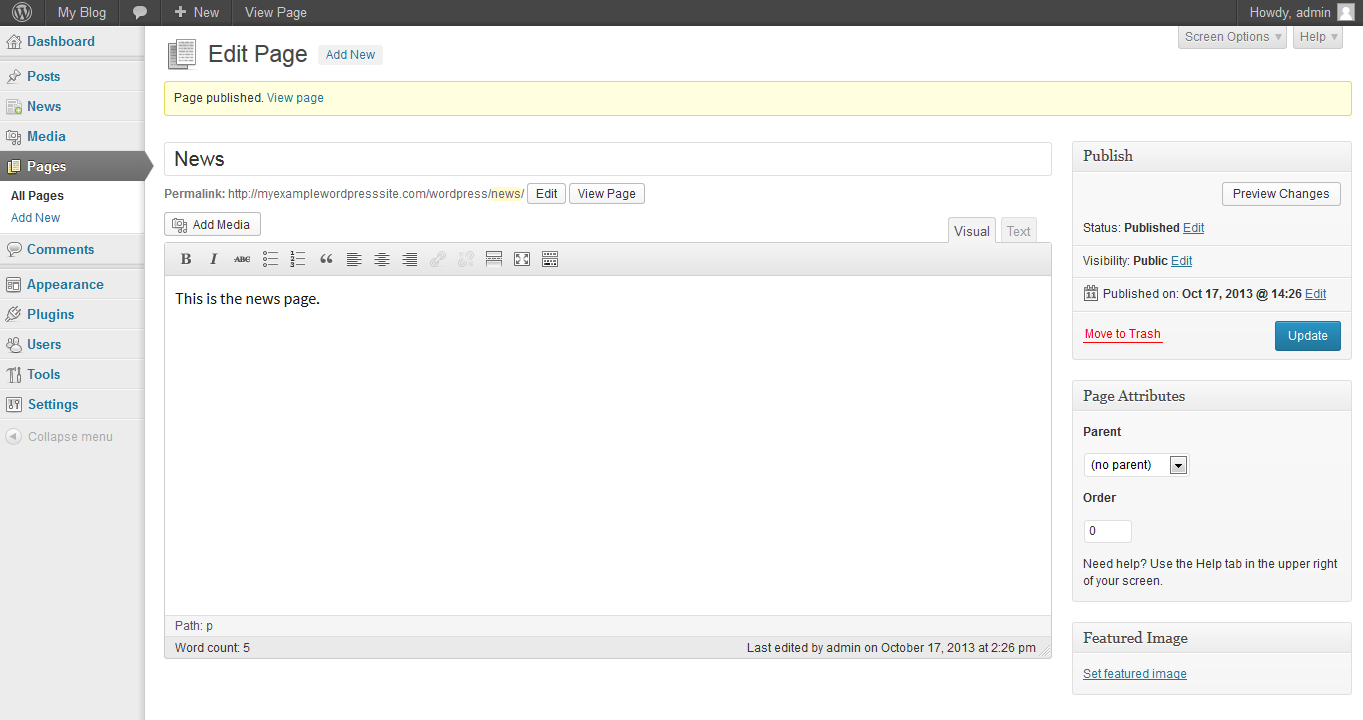Go to All Pages submenu item
1363x720 pixels.
(x=37, y=196)
